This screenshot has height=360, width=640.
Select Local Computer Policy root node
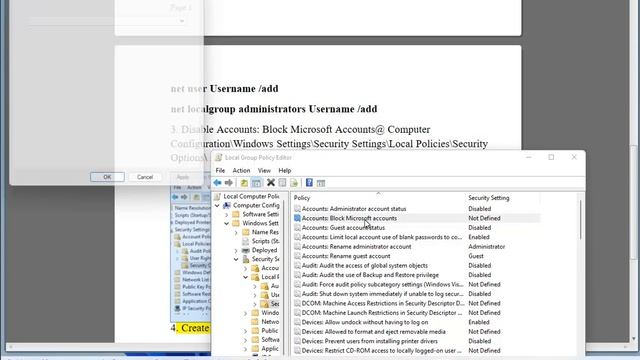tap(251, 196)
